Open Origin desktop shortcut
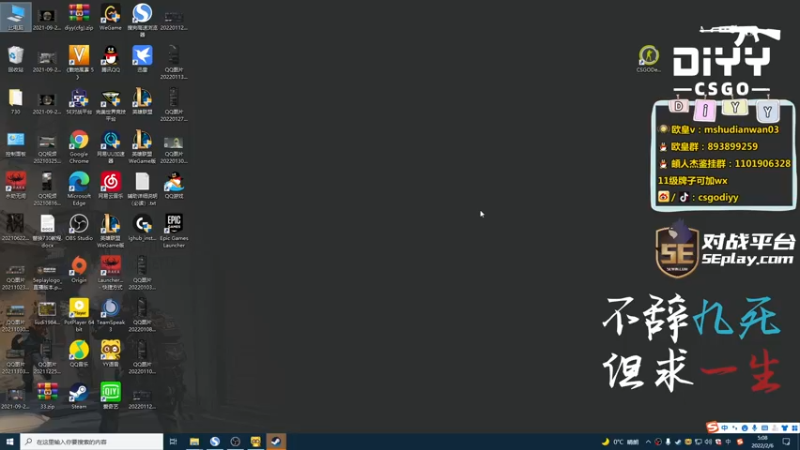Image resolution: width=800 pixels, height=450 pixels. click(x=79, y=269)
